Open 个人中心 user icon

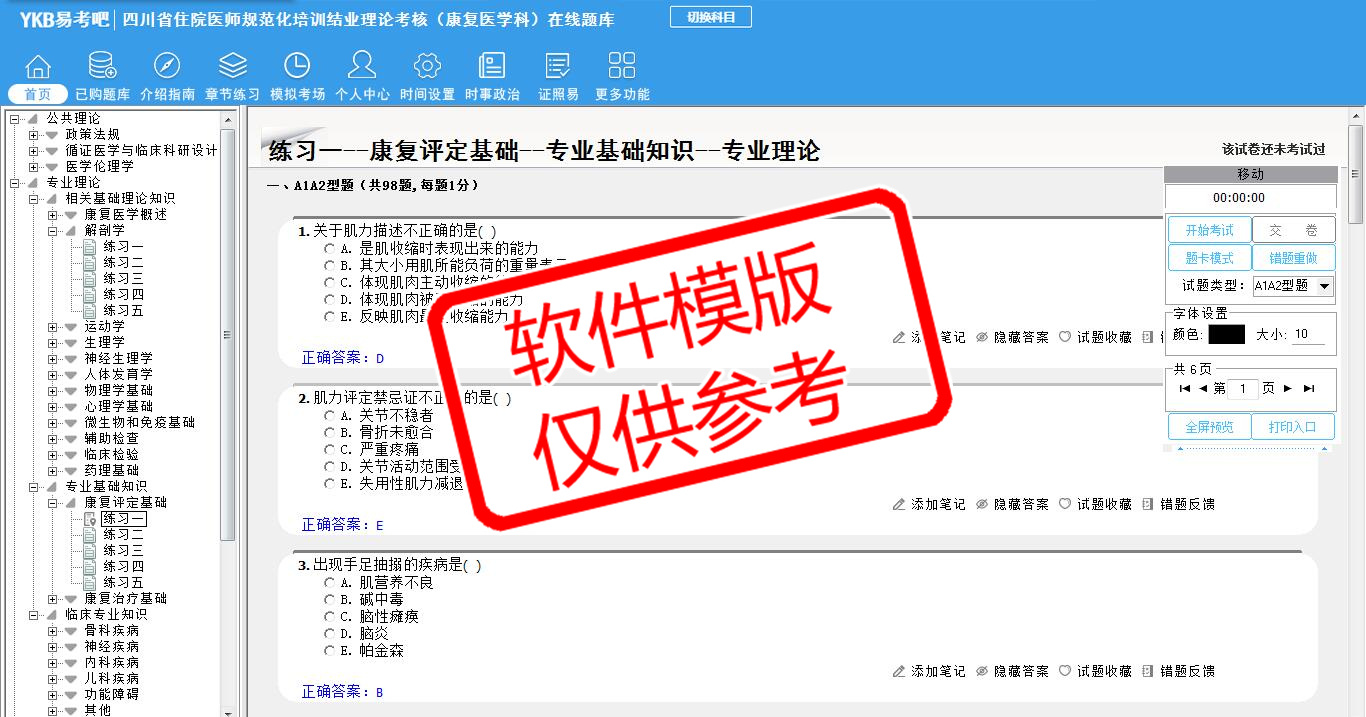tap(362, 66)
